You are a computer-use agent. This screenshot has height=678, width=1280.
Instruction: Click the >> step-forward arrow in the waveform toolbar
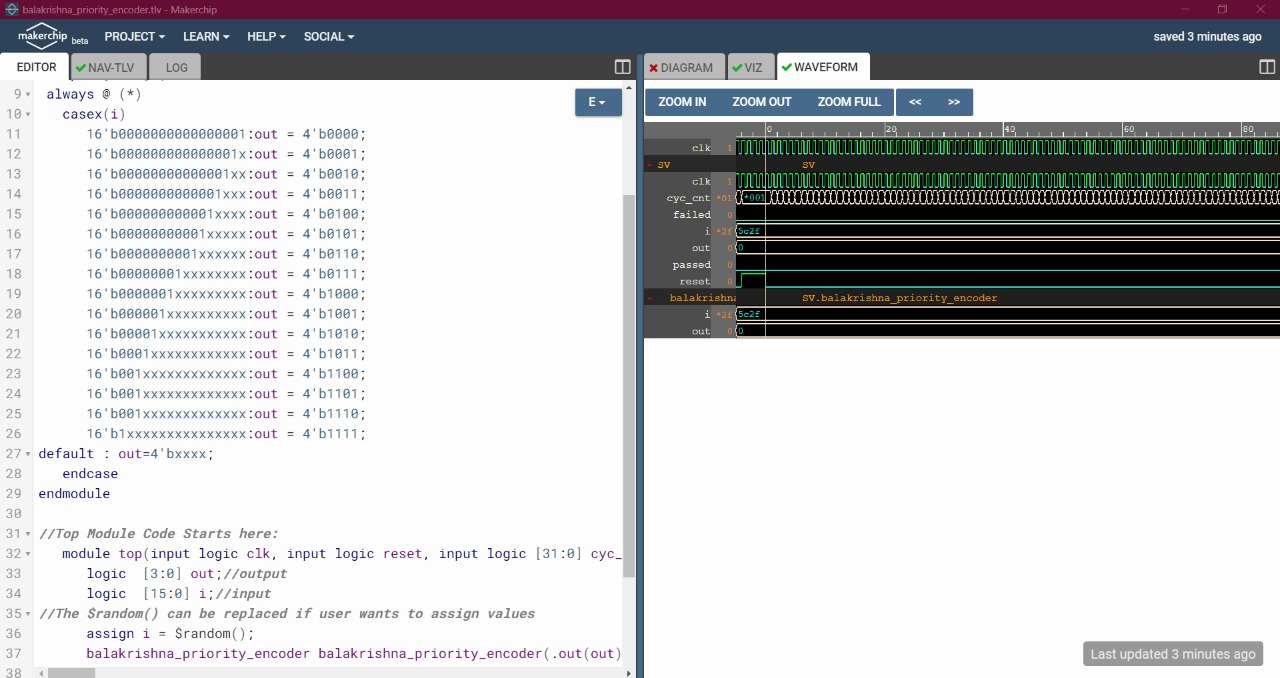[952, 101]
